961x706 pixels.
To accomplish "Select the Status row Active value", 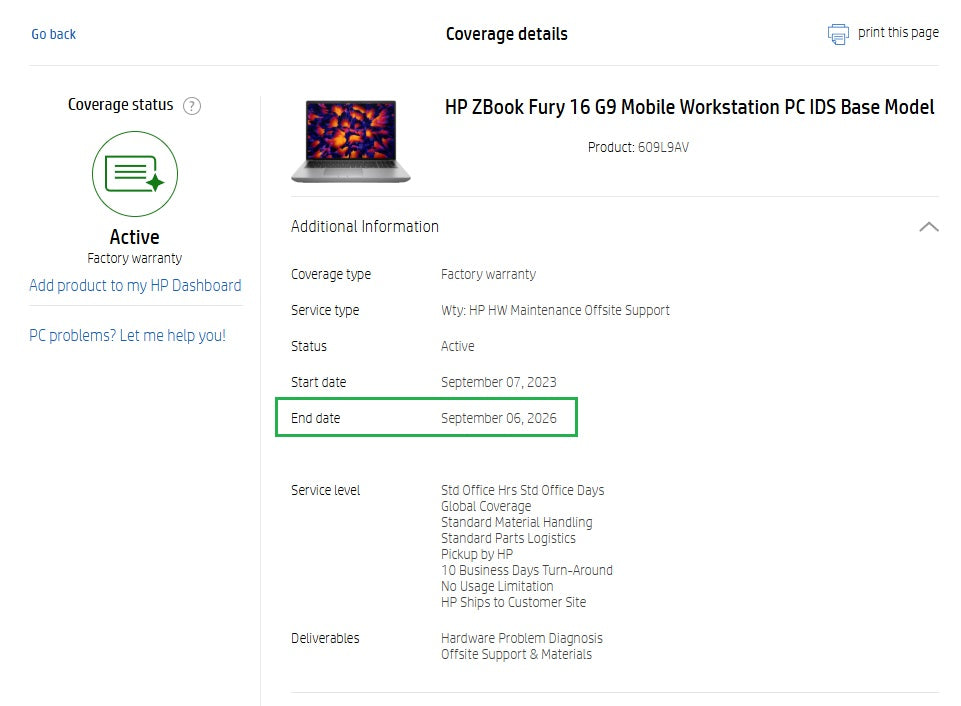I will (x=458, y=346).
